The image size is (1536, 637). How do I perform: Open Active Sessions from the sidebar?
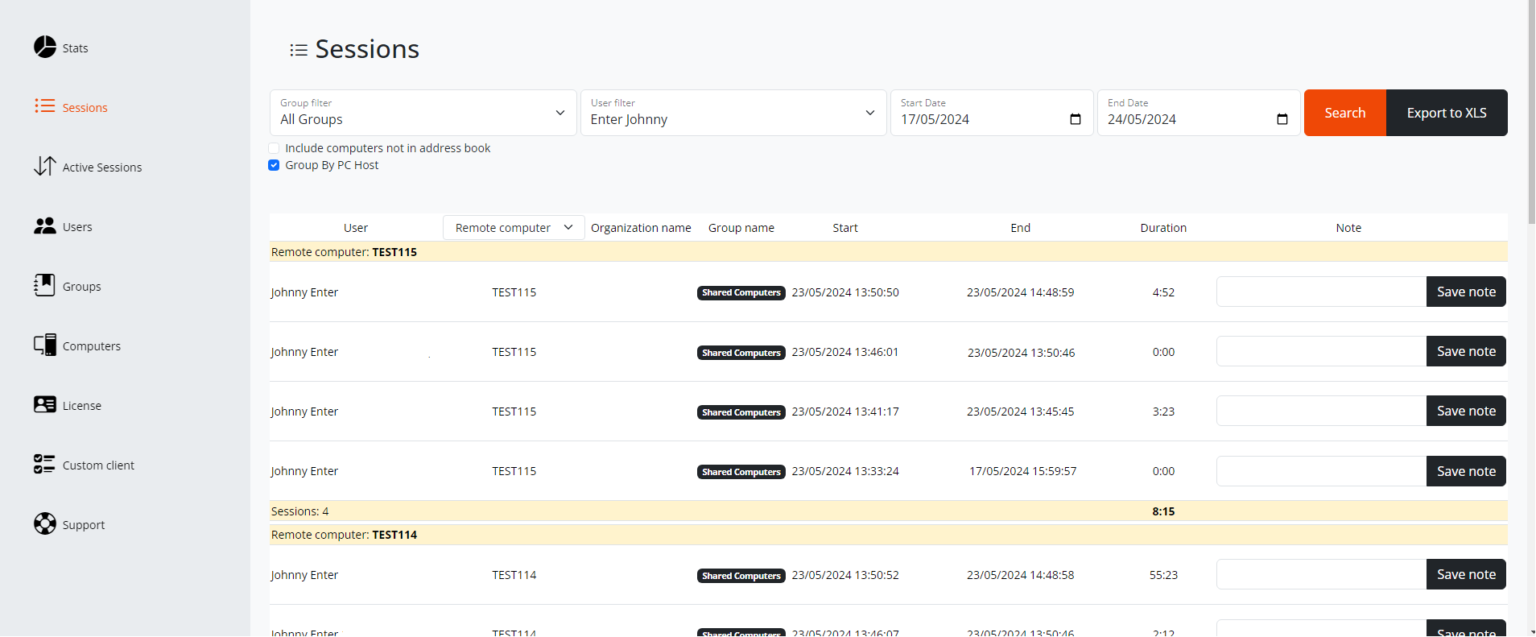pos(45,167)
